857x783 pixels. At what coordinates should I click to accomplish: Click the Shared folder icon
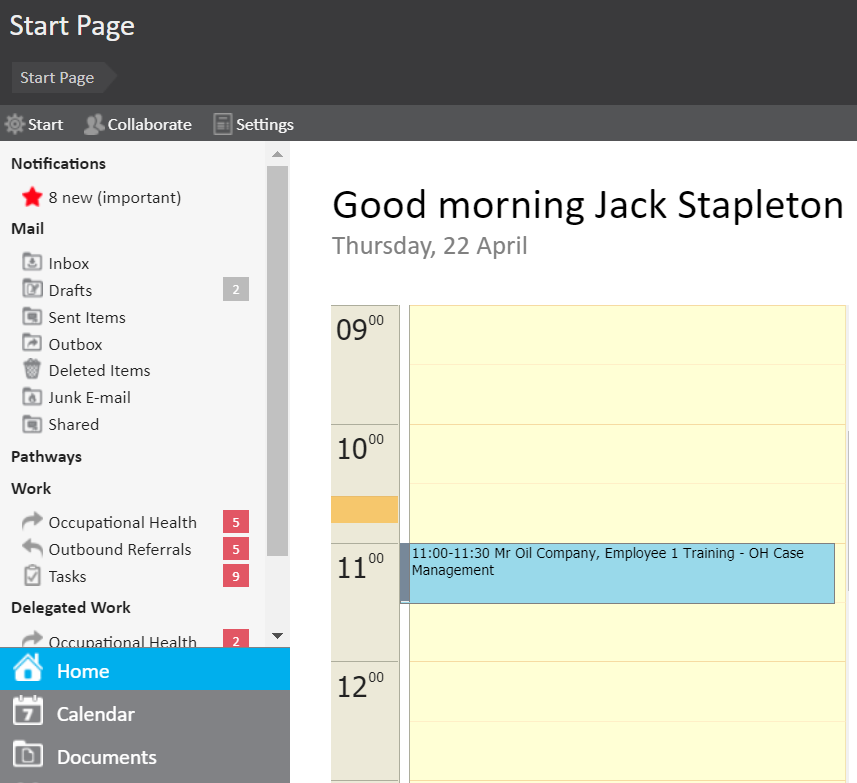click(32, 424)
